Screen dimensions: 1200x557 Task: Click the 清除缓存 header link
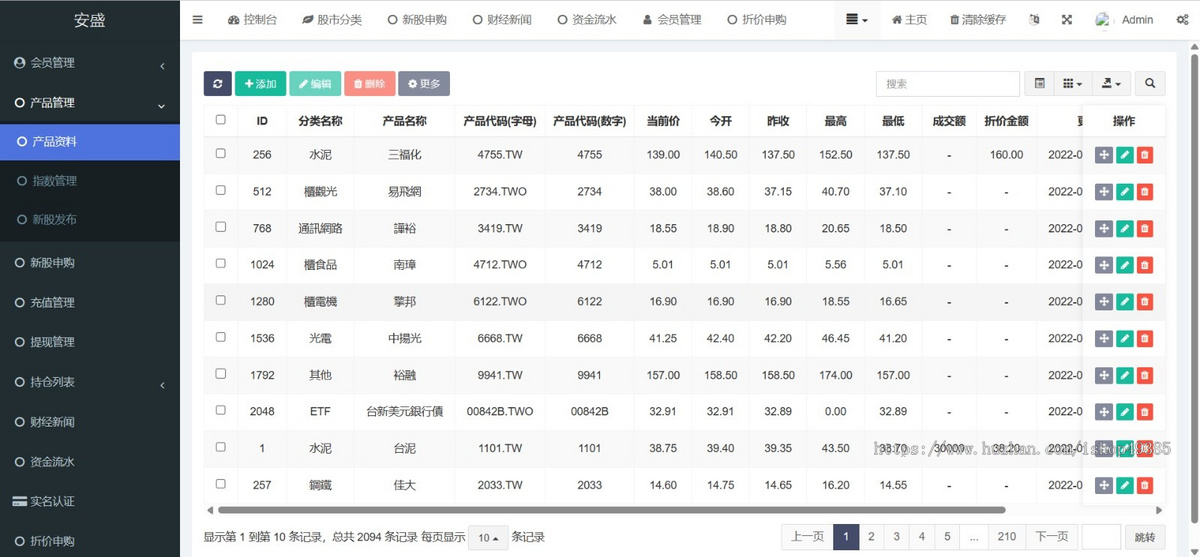pyautogui.click(x=978, y=19)
